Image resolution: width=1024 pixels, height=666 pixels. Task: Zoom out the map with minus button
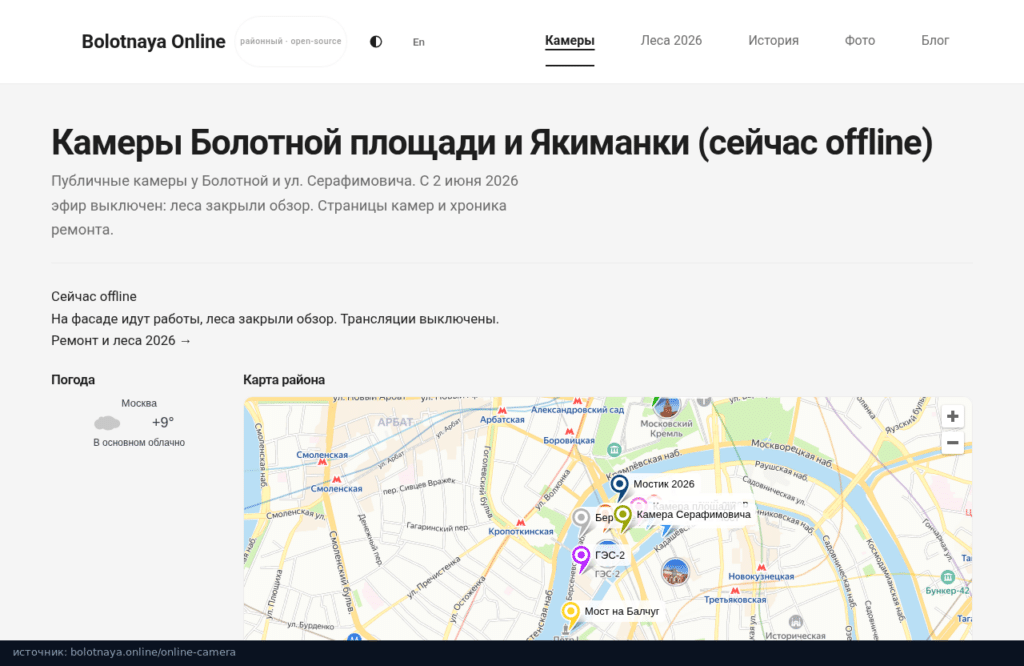click(952, 443)
